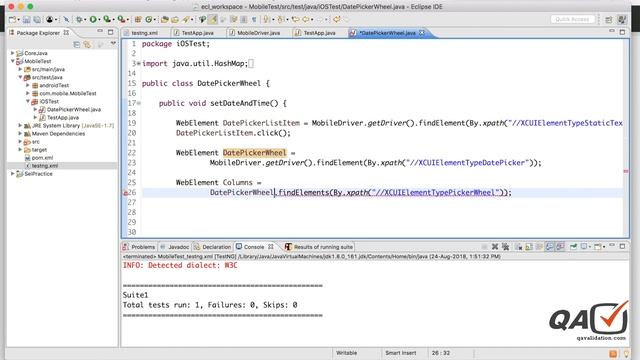
Task: Click the Quick Access search field
Action: click(572, 19)
